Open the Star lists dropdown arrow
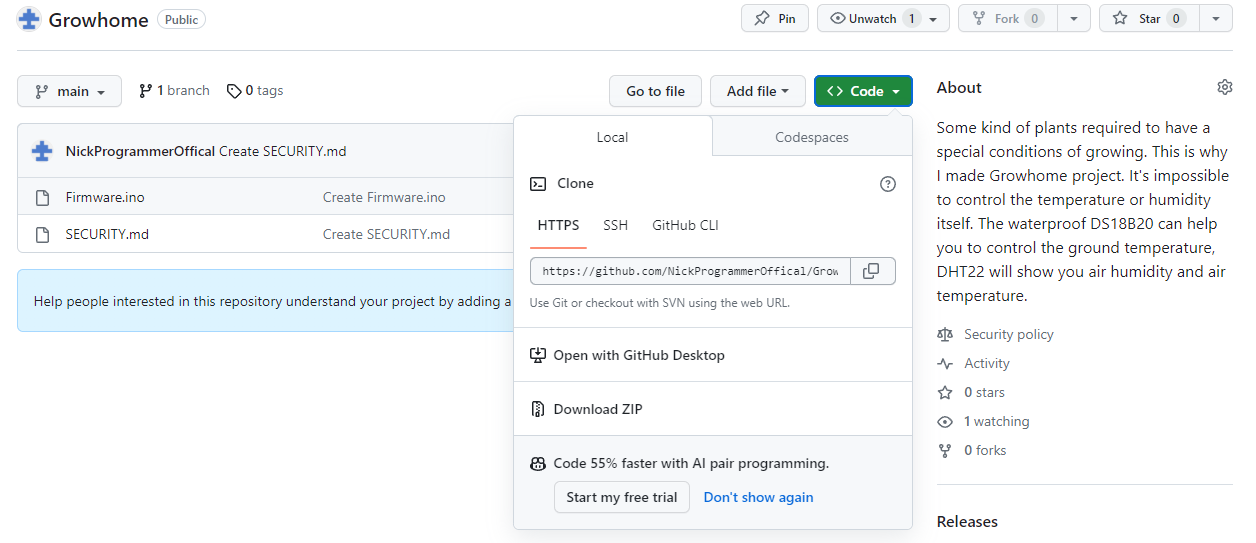Viewport: 1256px width, 543px height. pyautogui.click(x=1216, y=19)
